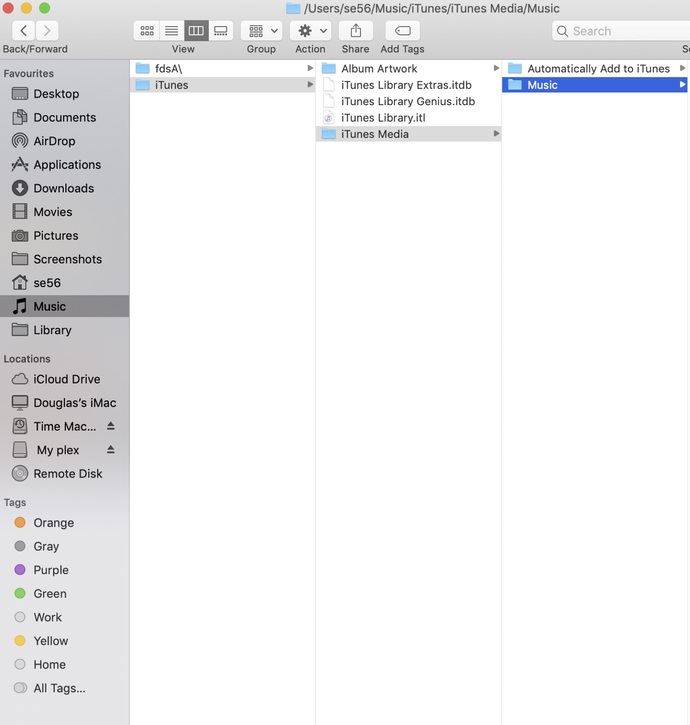Select Automatically Add to iTunes folder
The width and height of the screenshot is (690, 725).
(x=595, y=68)
